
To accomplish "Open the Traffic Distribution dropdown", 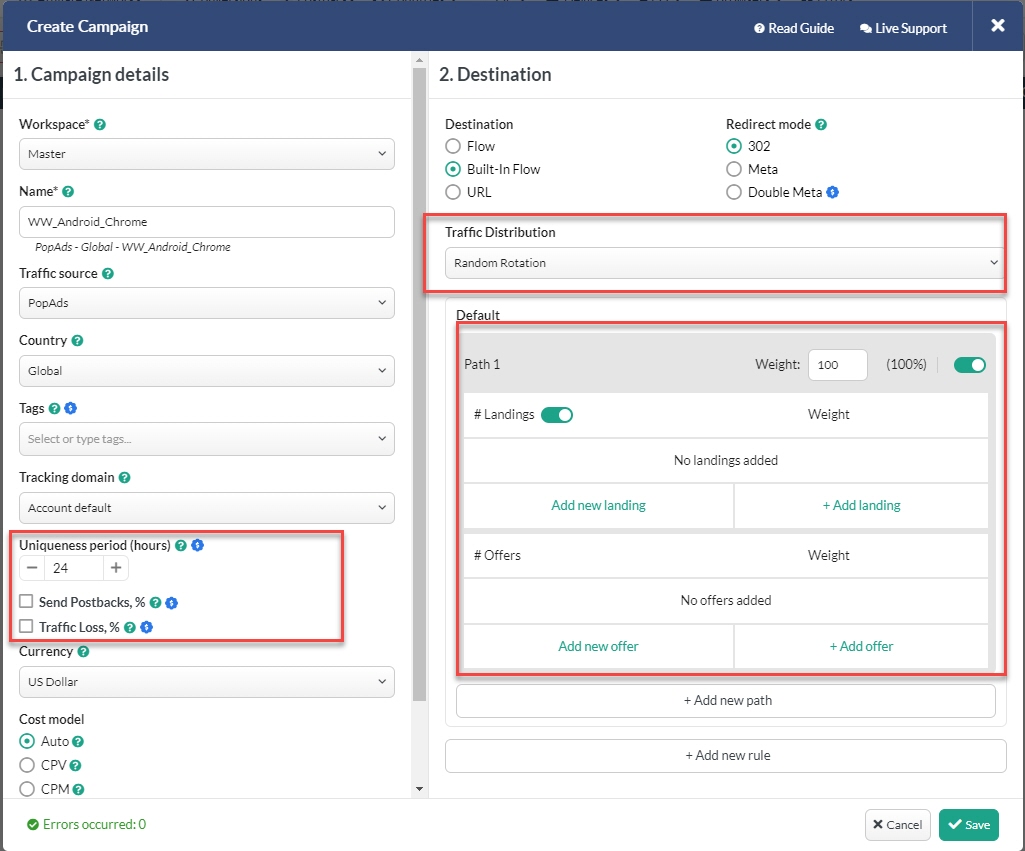I will coord(724,263).
